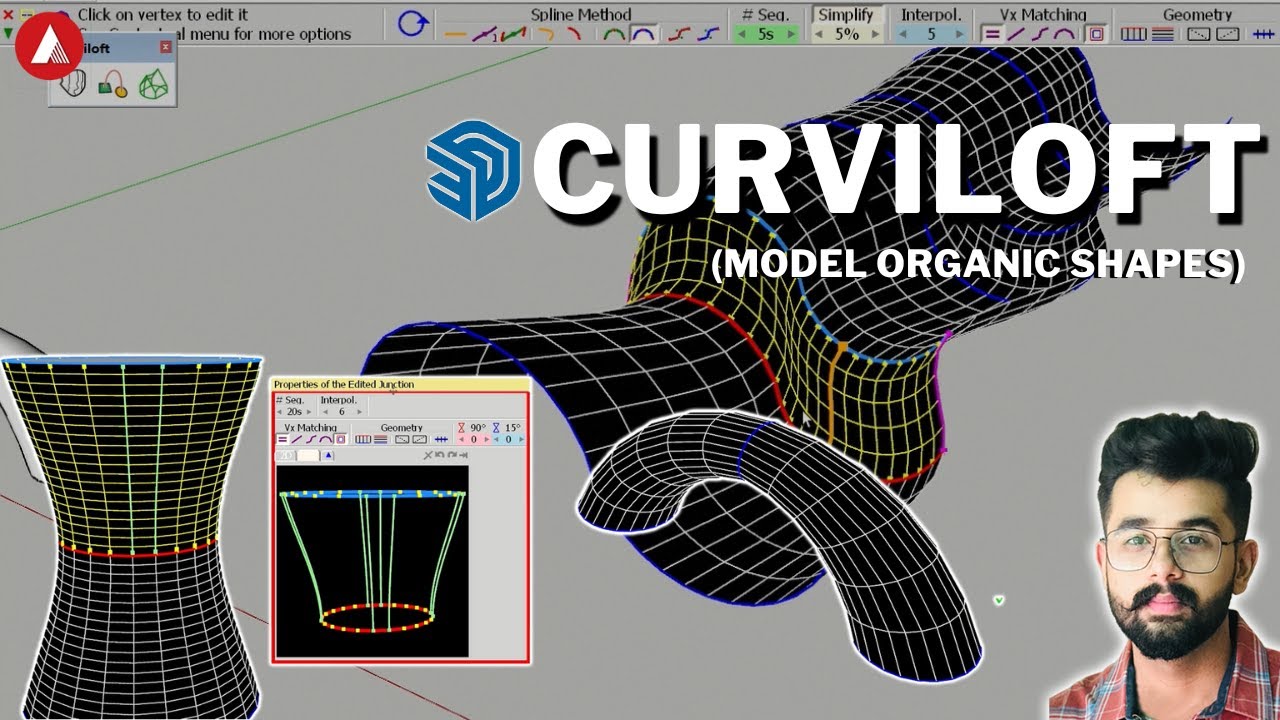Click blue triple-cross icon in Properties panel
Image resolution: width=1280 pixels, height=720 pixels.
click(x=441, y=440)
